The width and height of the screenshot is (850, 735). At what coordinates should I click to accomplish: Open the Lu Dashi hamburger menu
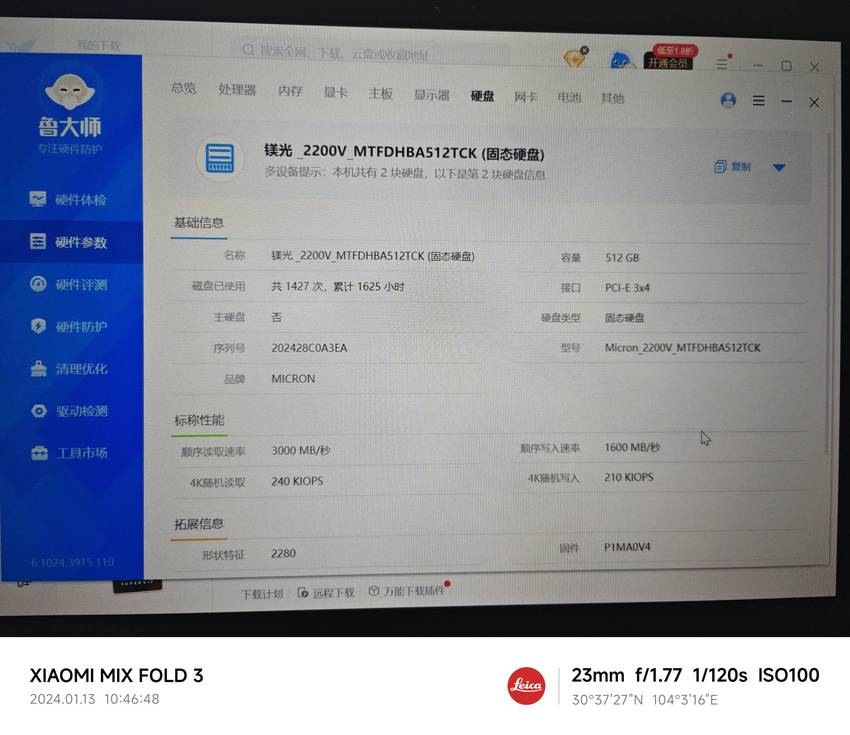tap(759, 100)
